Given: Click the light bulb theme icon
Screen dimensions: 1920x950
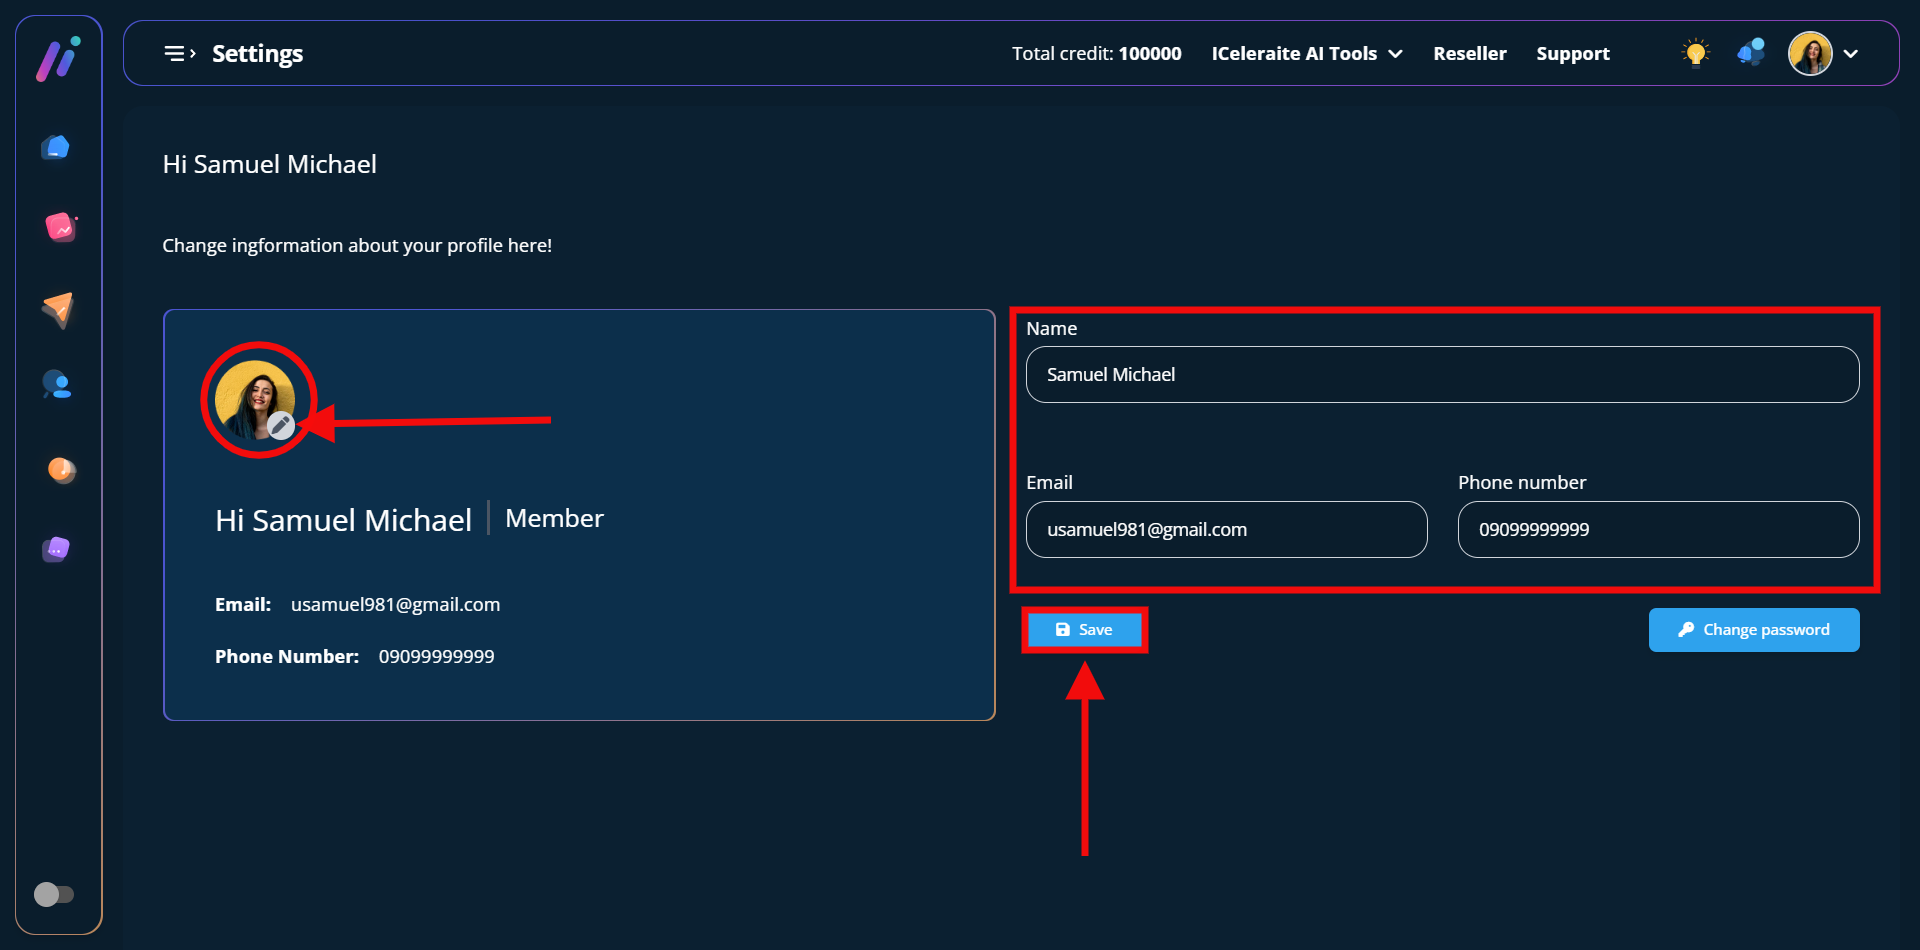Looking at the screenshot, I should coord(1695,53).
